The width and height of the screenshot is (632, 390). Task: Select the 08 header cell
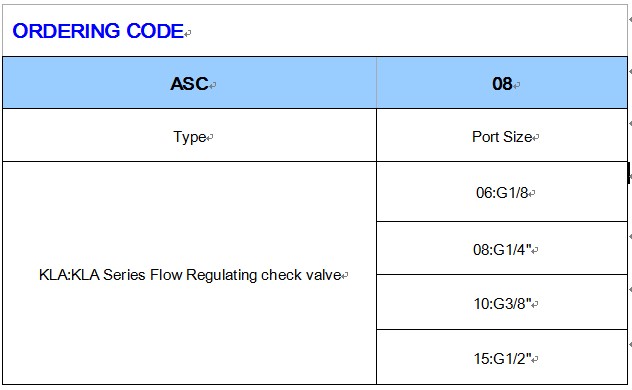click(502, 83)
